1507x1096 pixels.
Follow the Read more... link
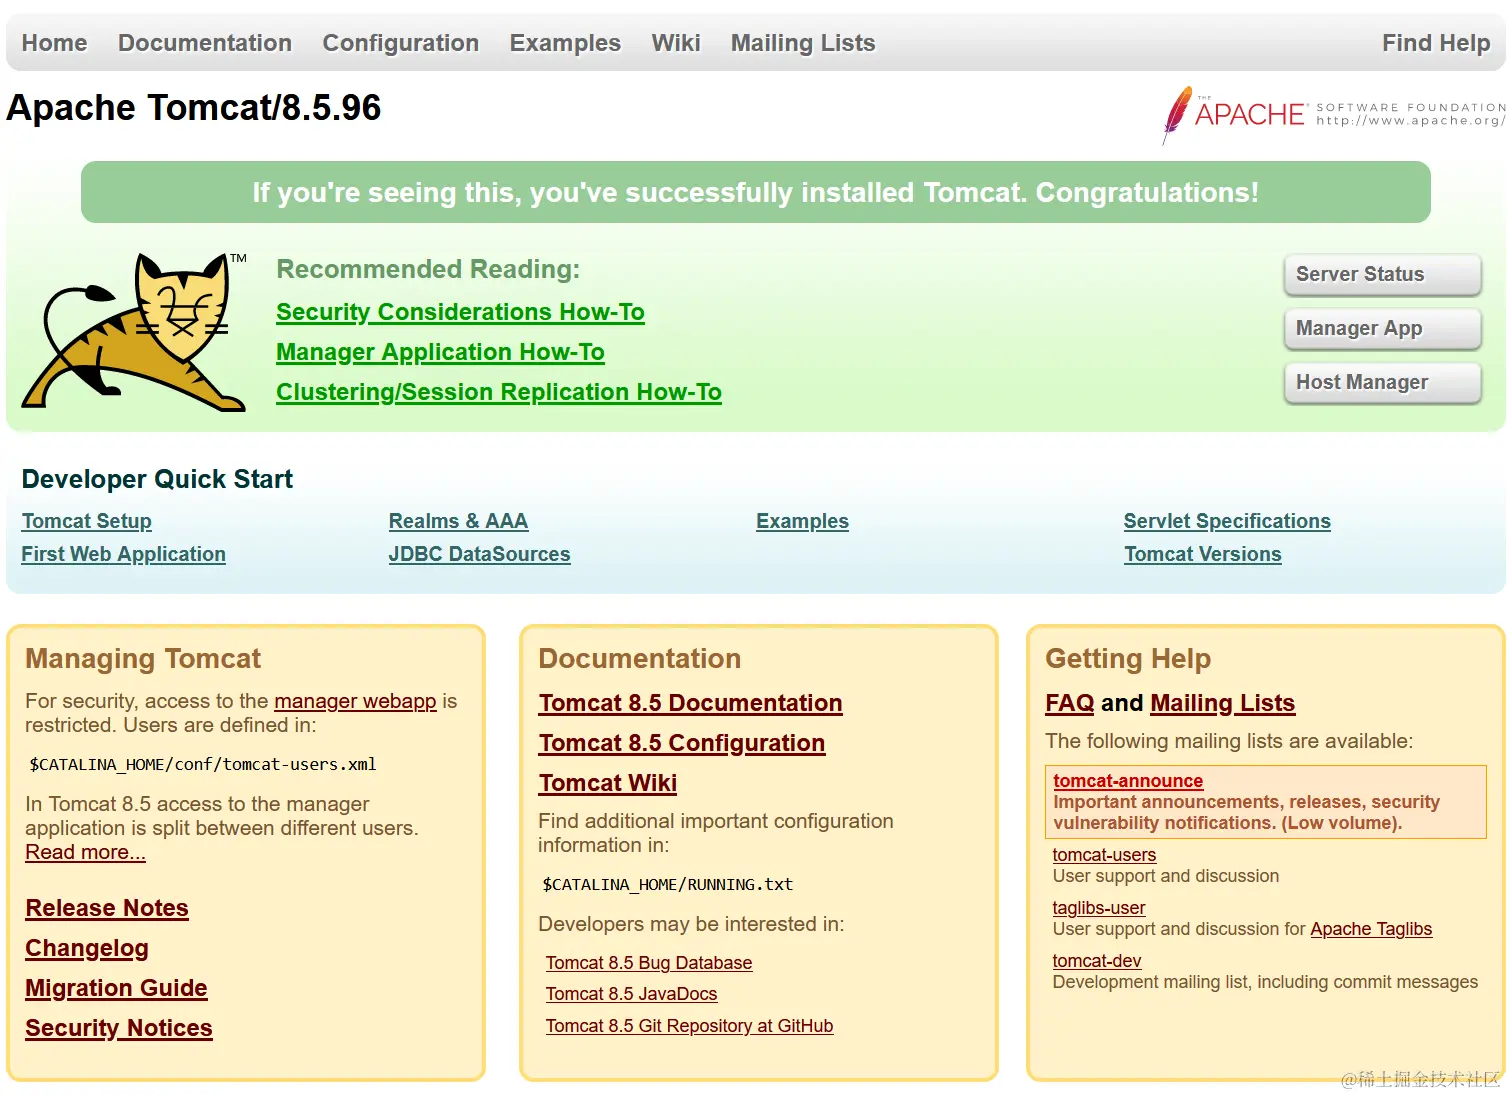[x=85, y=852]
